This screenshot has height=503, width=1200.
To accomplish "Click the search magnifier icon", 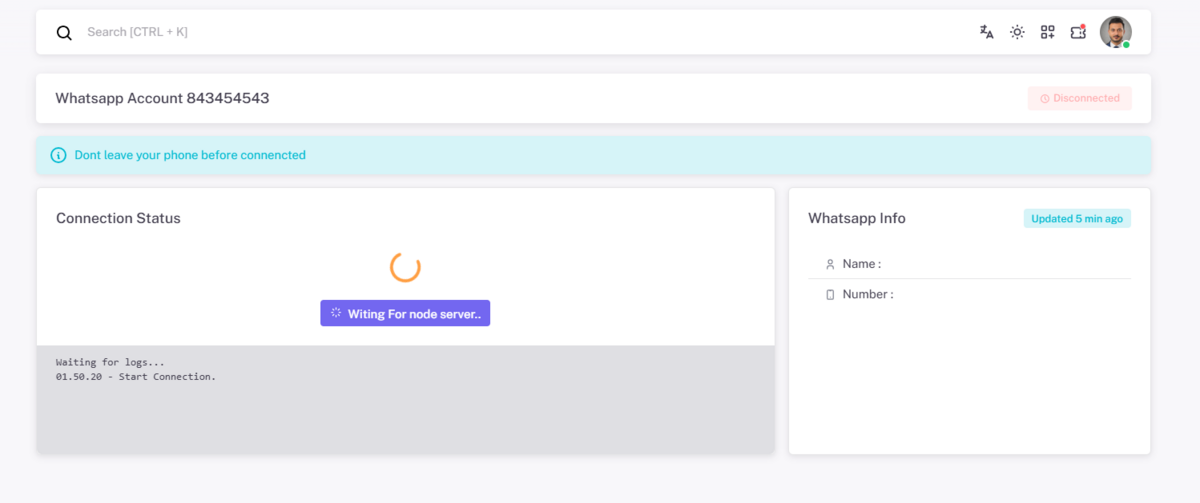I will point(64,33).
